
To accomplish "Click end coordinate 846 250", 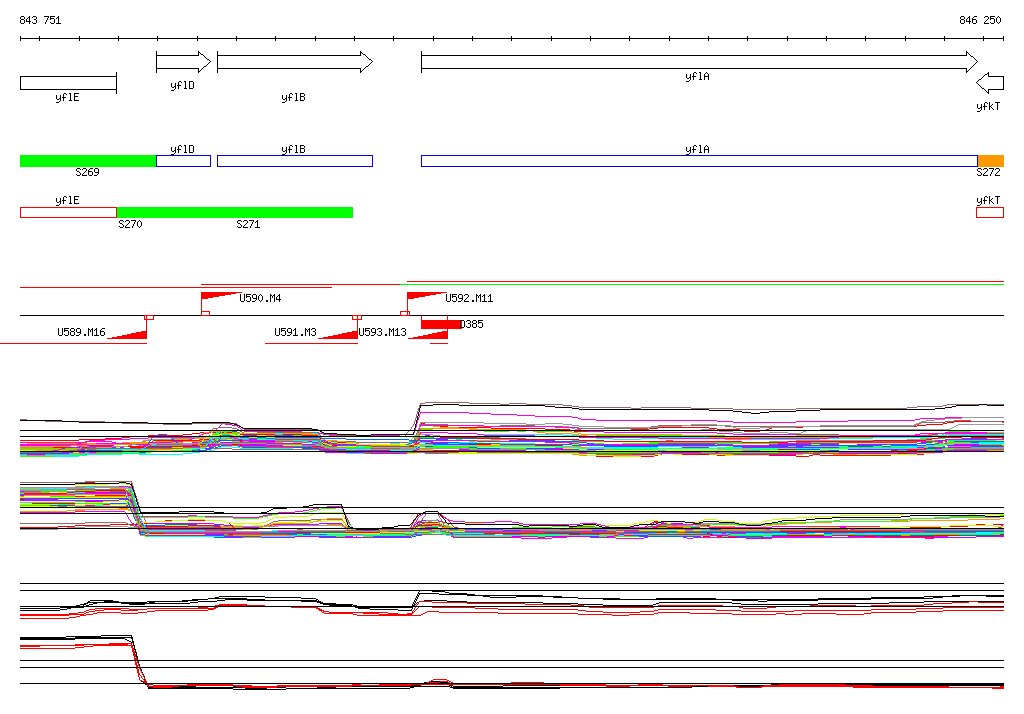I will 980,20.
